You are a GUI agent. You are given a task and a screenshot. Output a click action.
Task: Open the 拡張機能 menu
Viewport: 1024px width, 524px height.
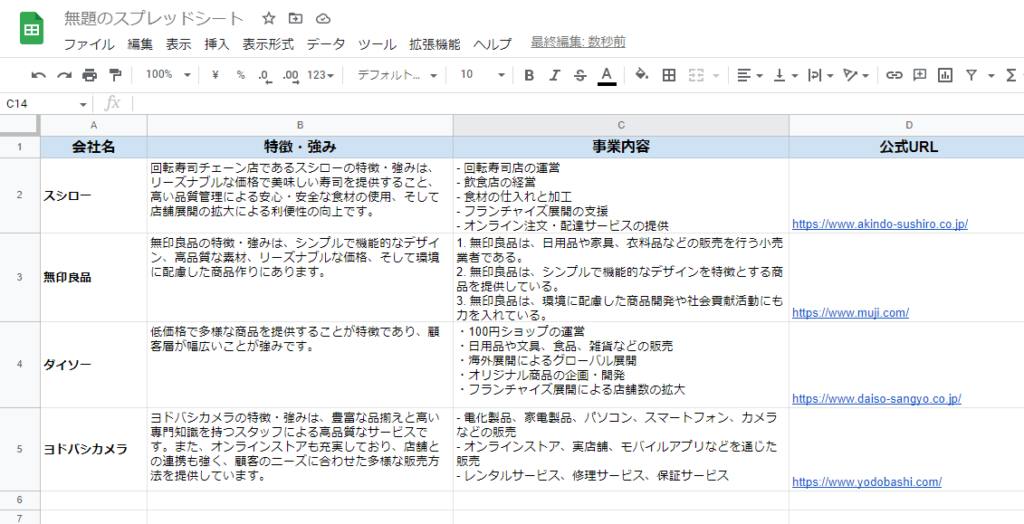click(x=435, y=44)
